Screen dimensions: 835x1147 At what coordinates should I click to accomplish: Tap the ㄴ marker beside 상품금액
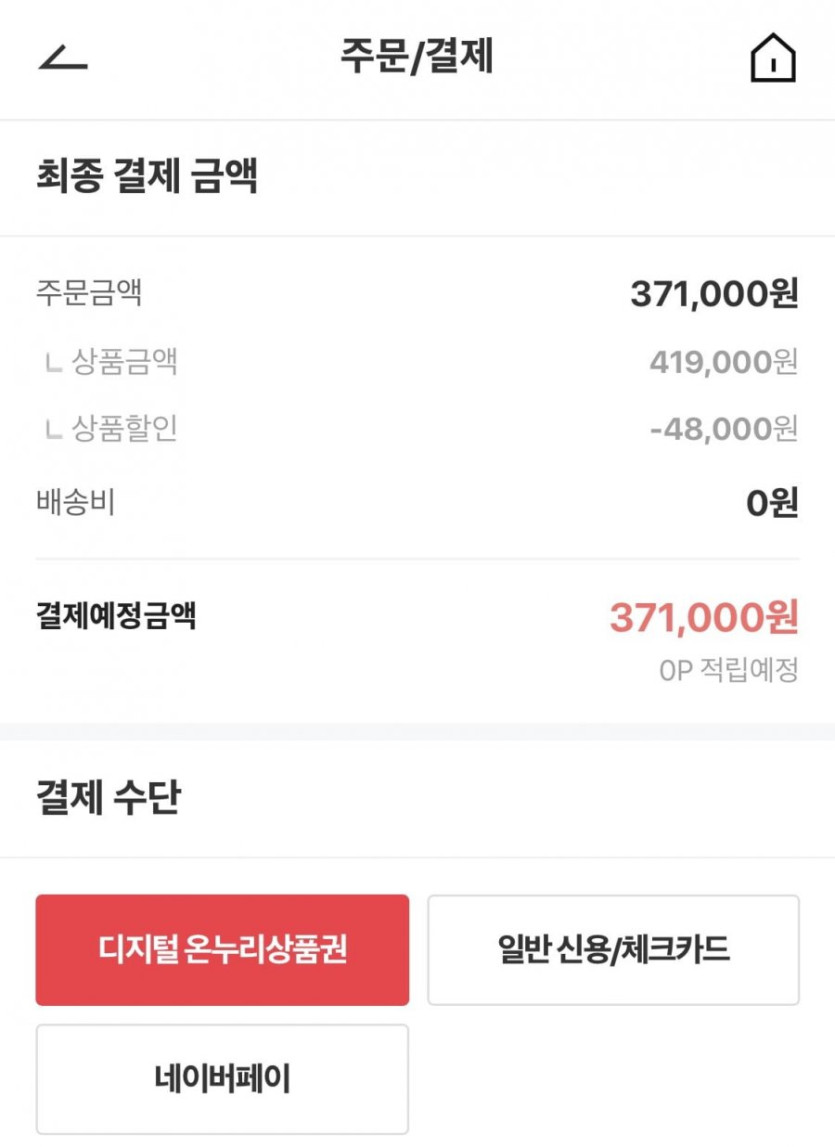coord(53,363)
